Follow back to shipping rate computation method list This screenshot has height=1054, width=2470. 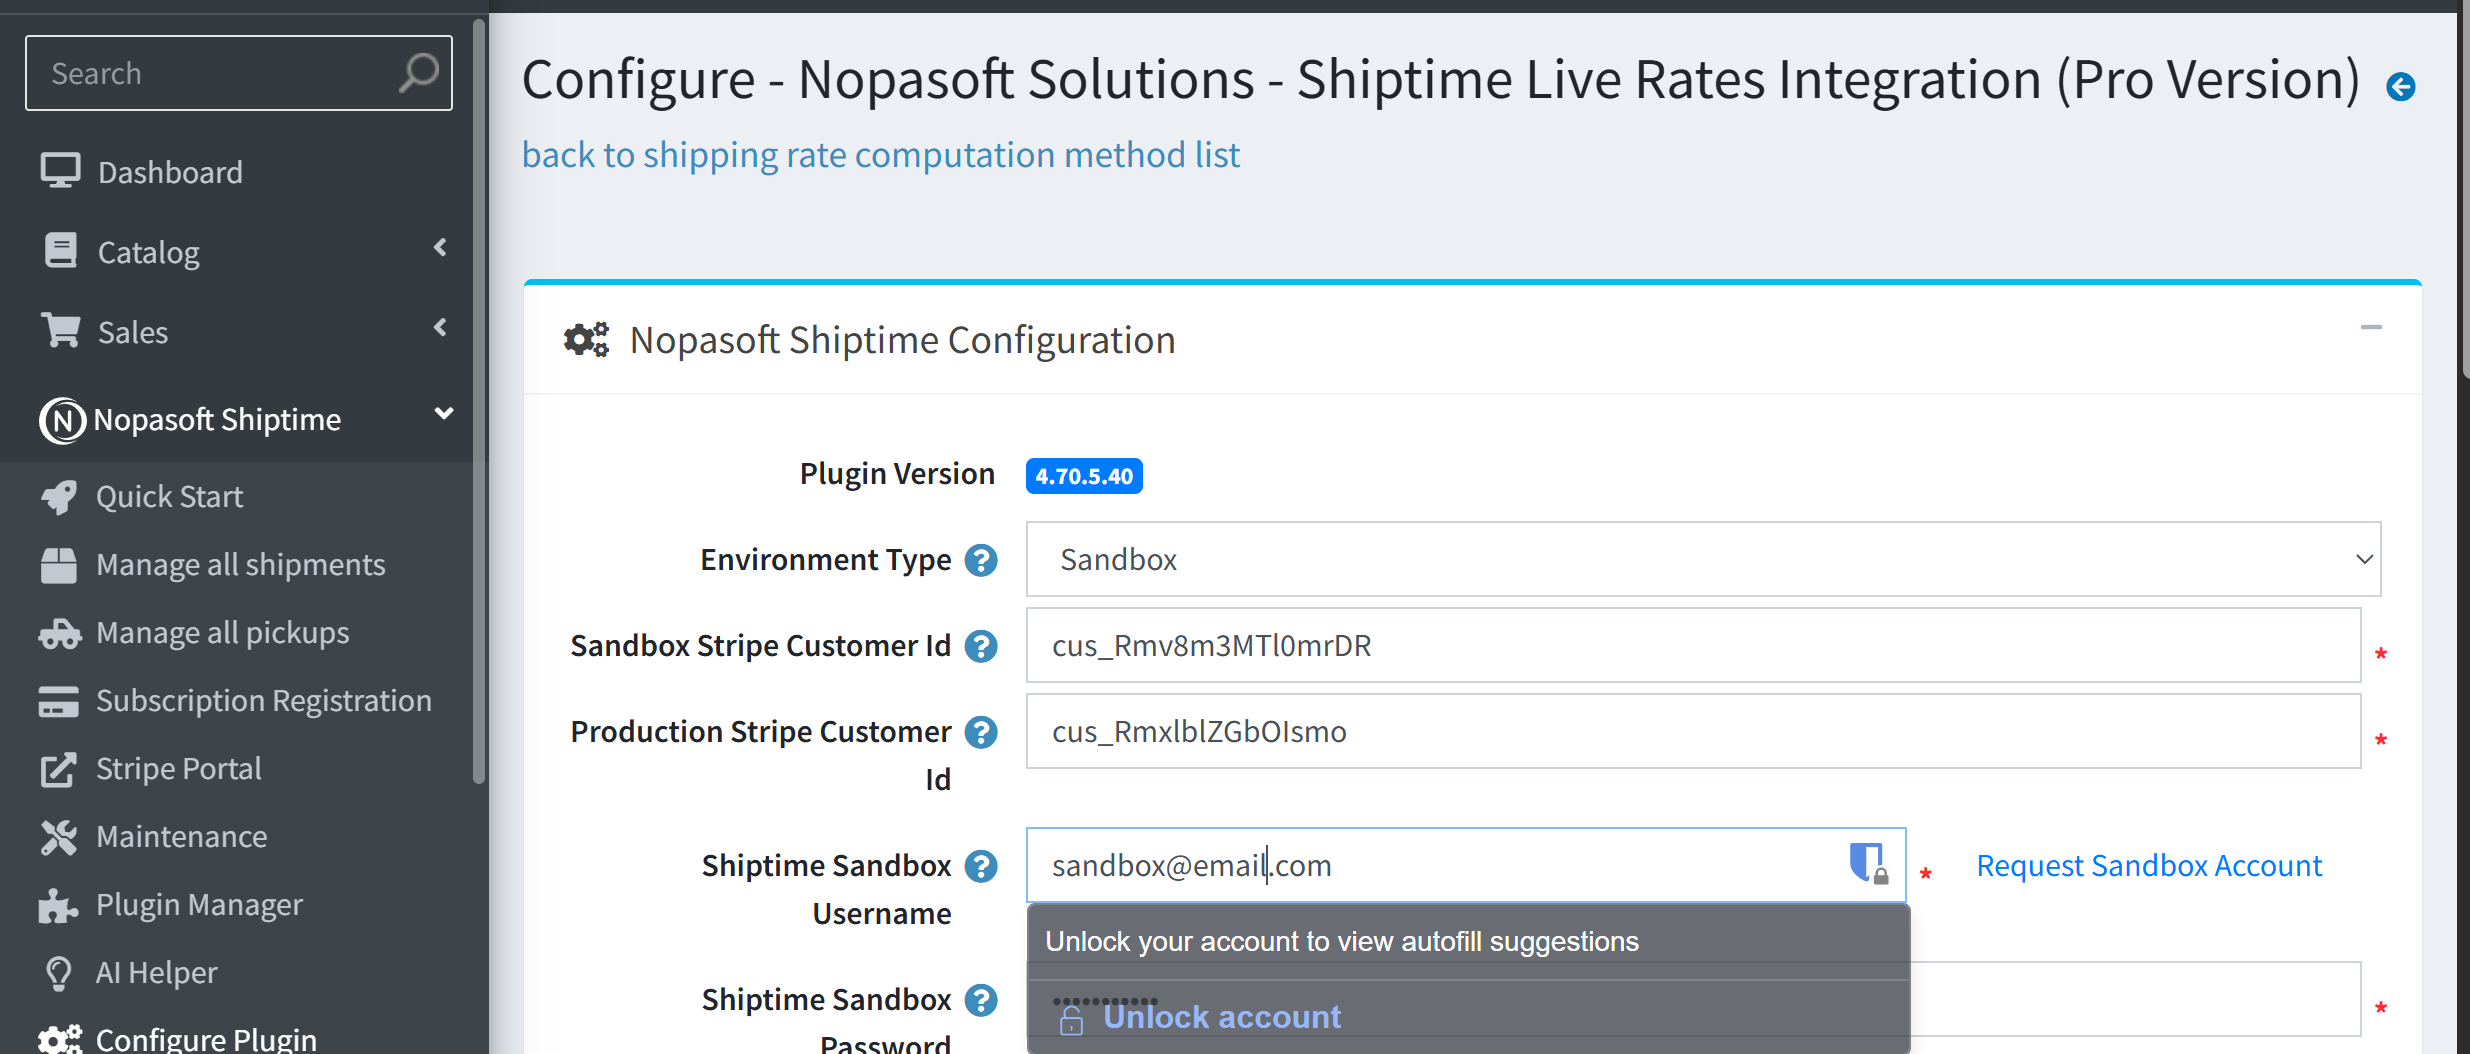[x=880, y=155]
